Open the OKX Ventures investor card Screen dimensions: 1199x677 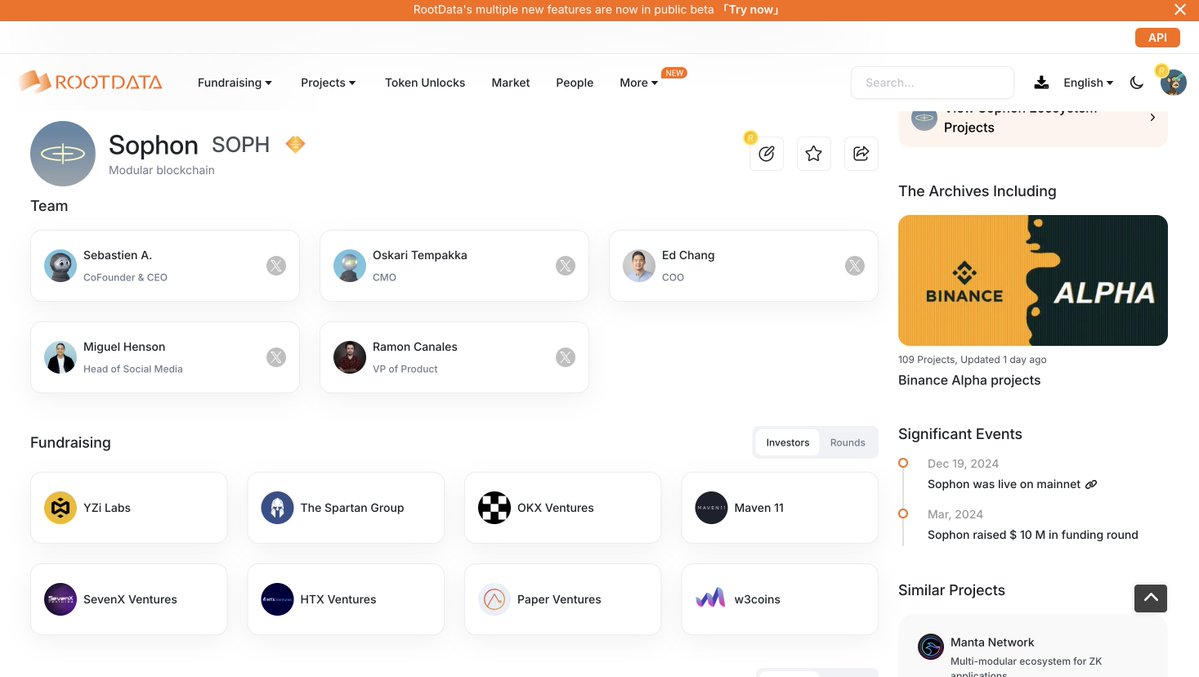563,508
